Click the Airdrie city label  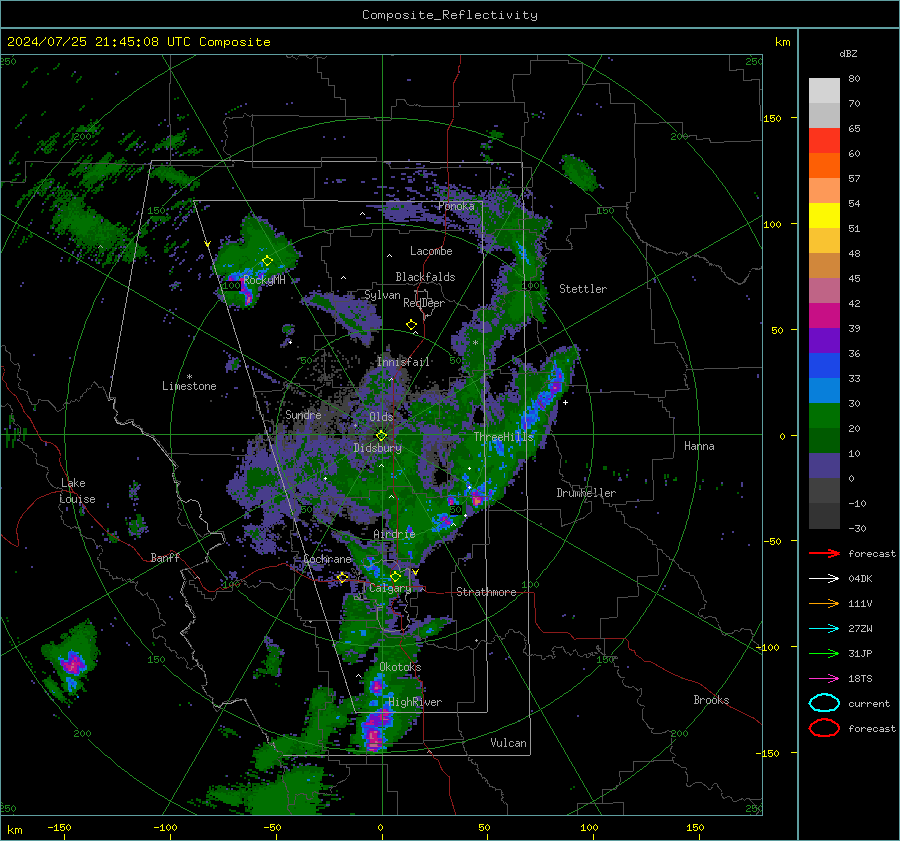[x=394, y=534]
